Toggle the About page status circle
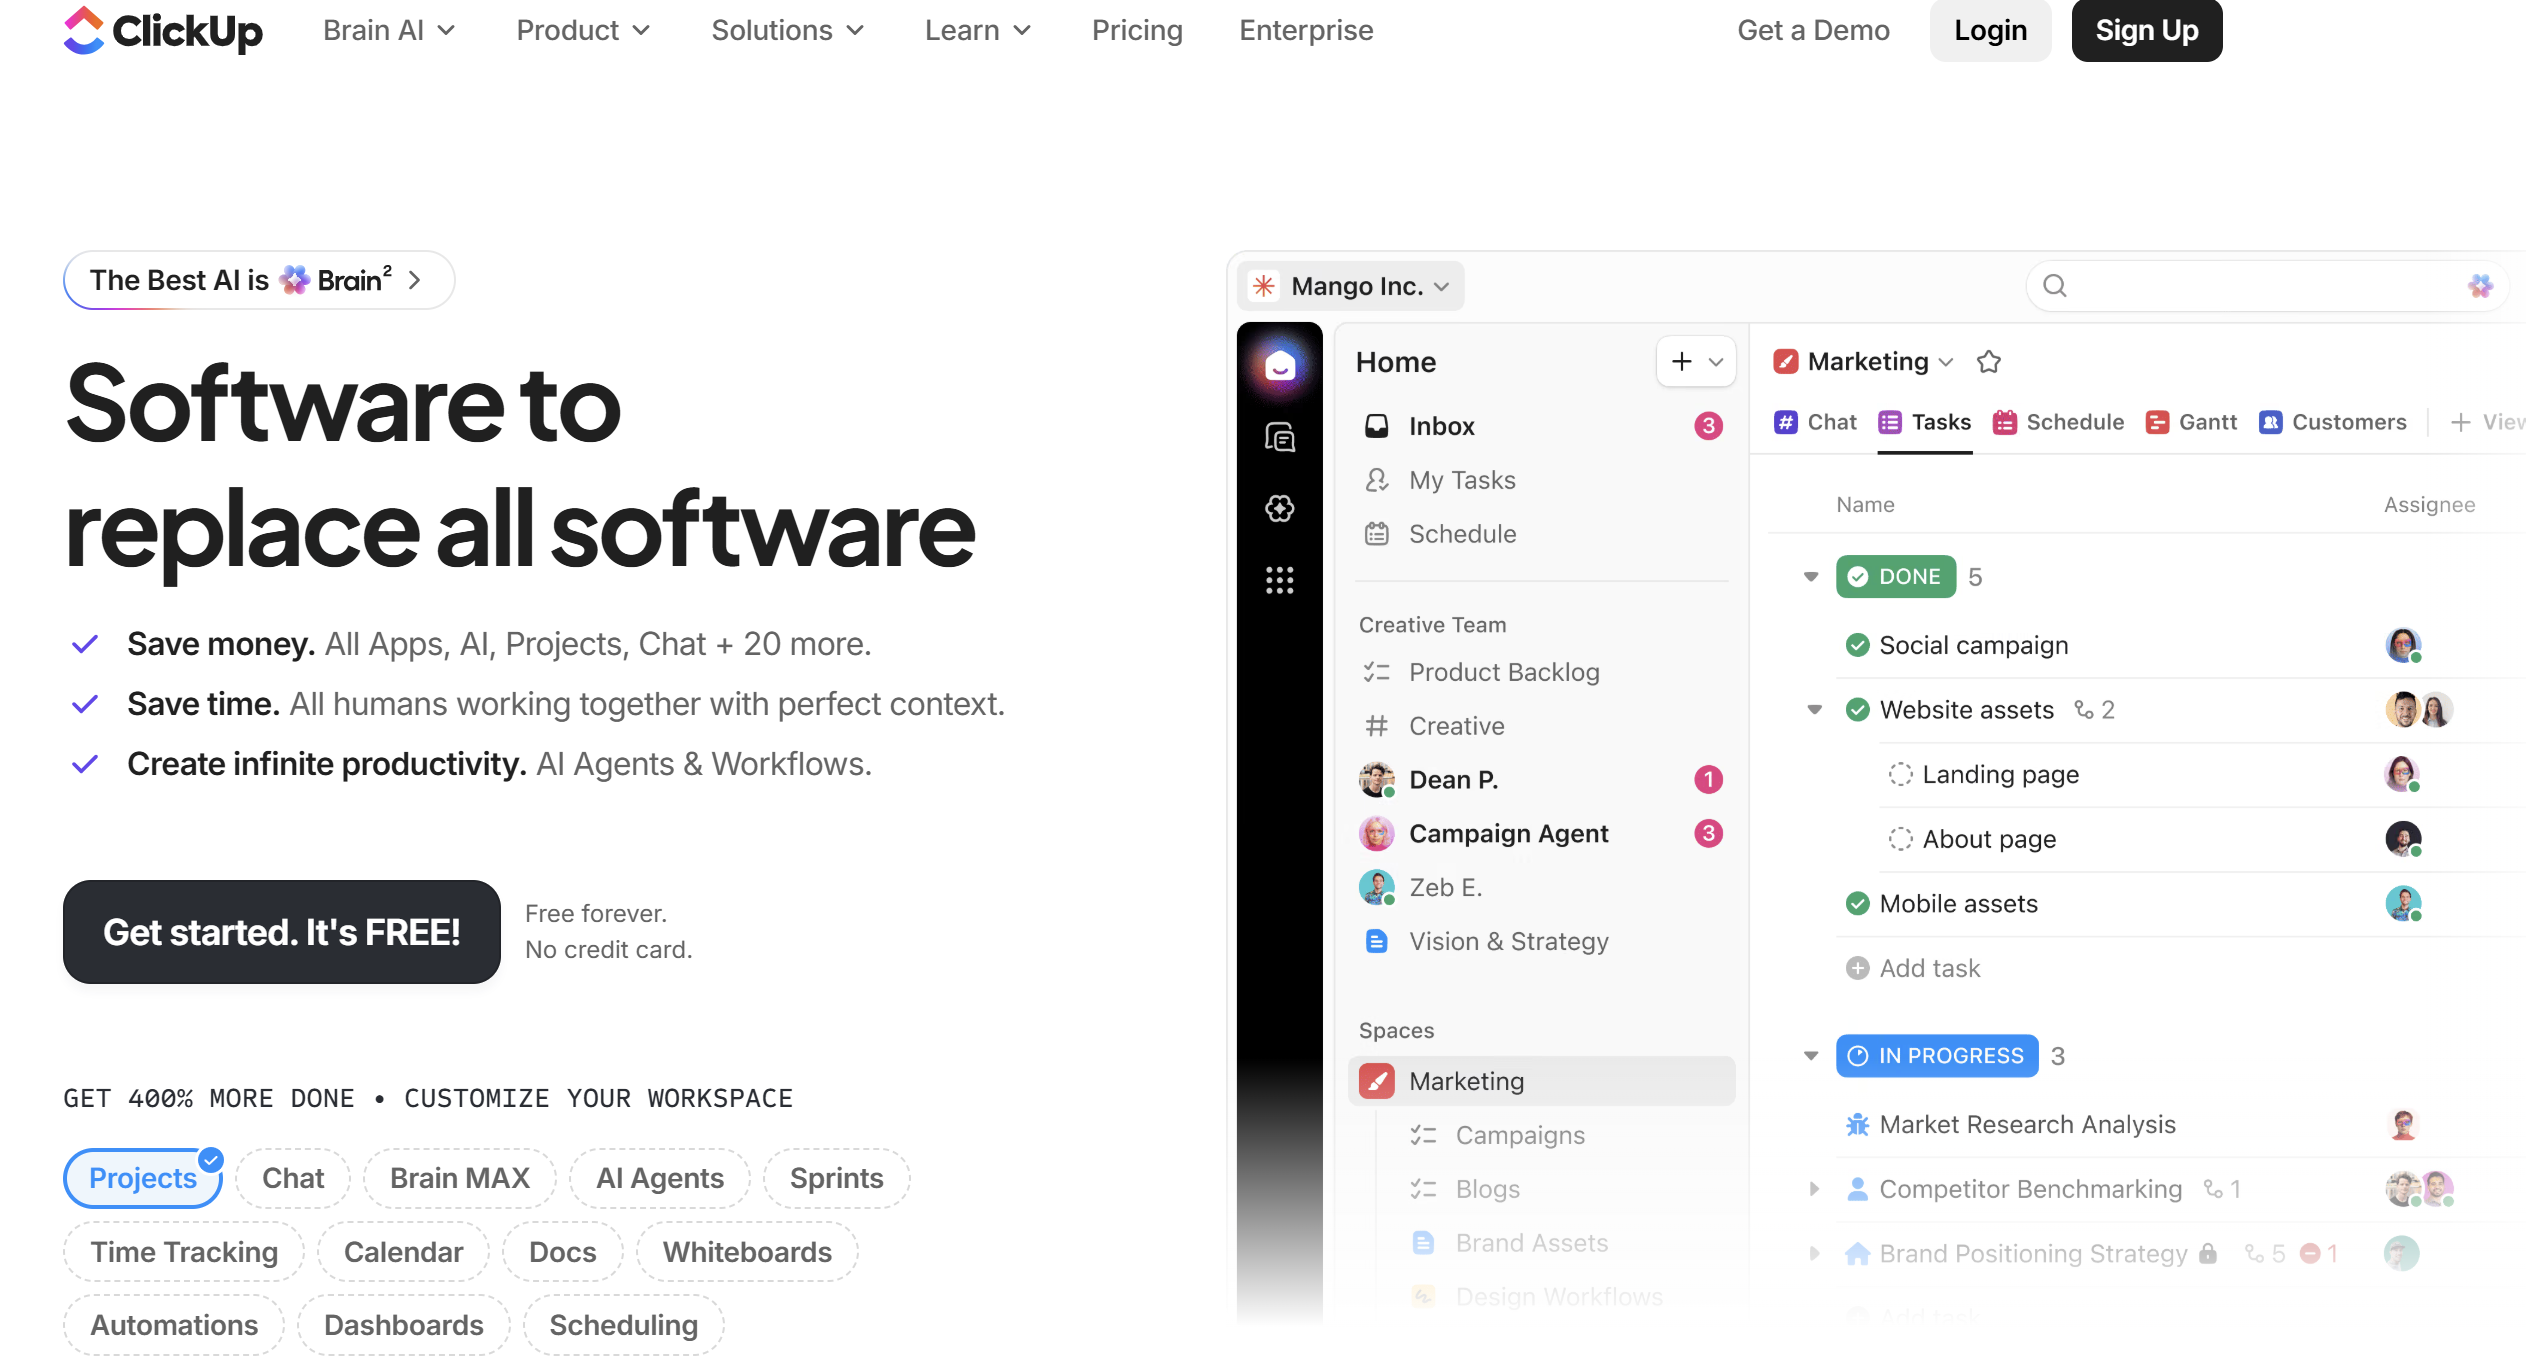Viewport: 2526px width, 1362px height. pyautogui.click(x=1900, y=839)
